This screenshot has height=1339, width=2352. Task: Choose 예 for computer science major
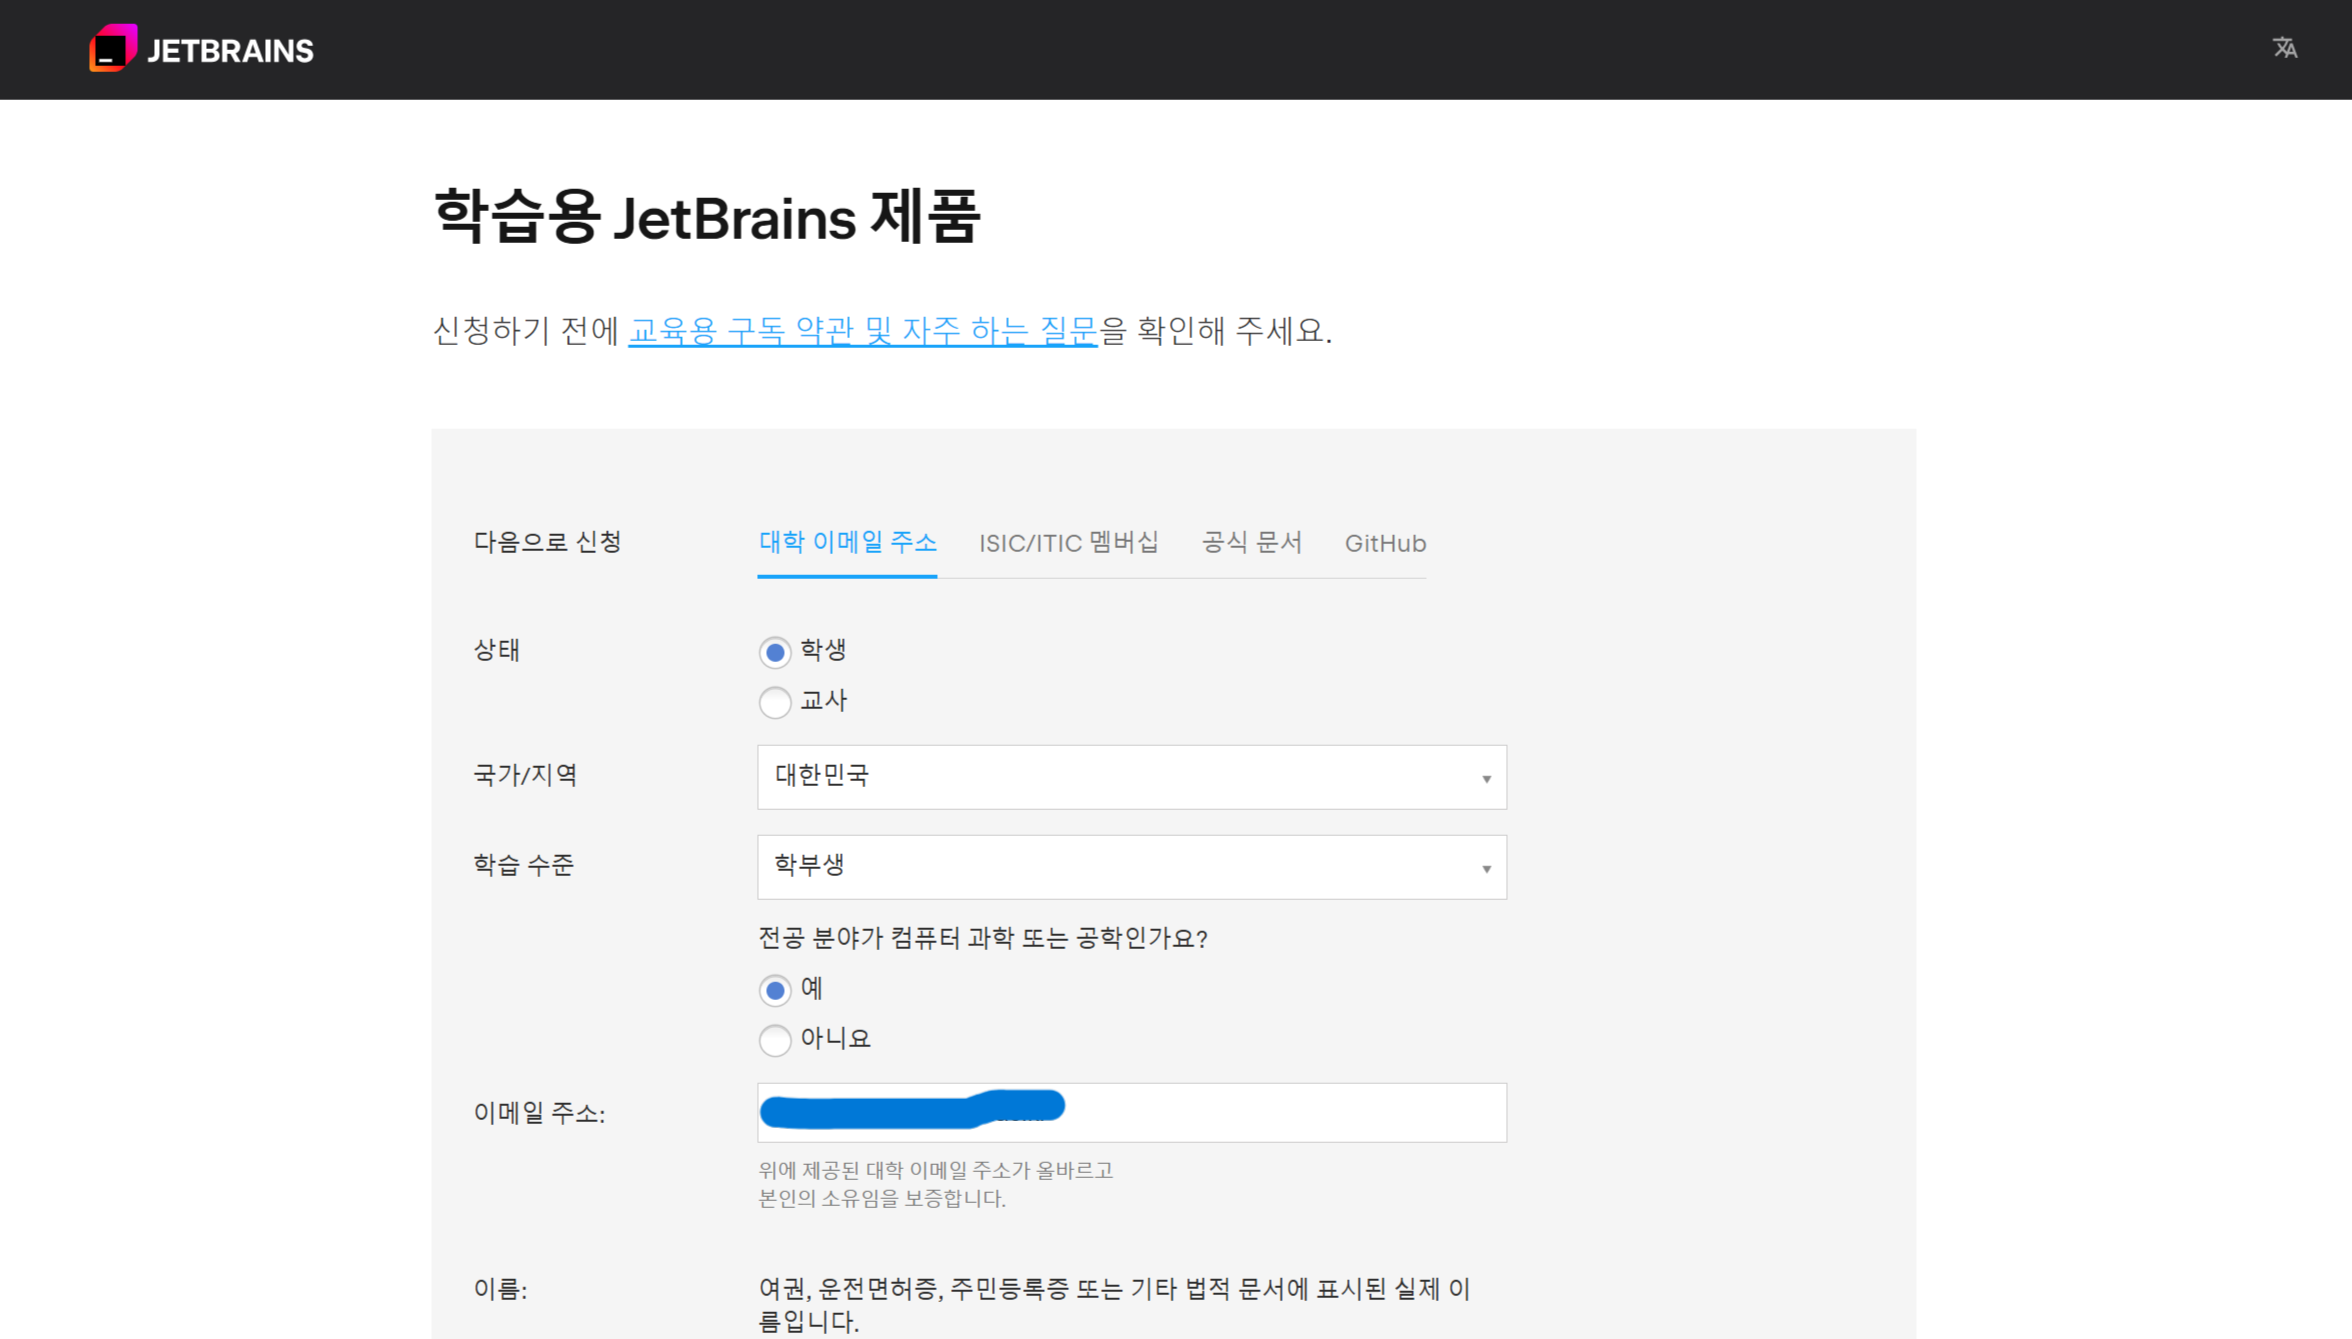coord(774,991)
